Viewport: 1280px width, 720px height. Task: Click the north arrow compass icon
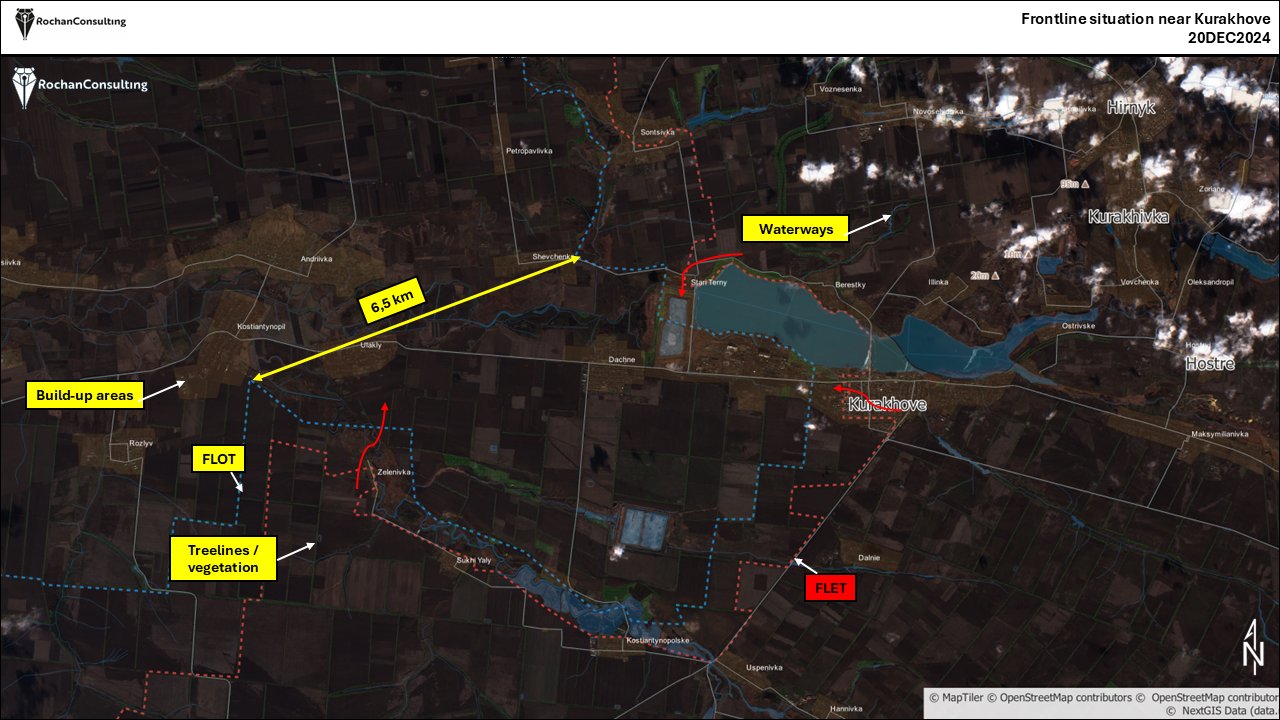pyautogui.click(x=1252, y=645)
